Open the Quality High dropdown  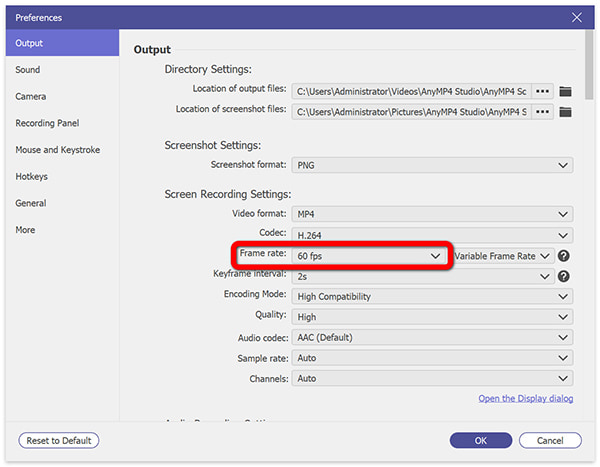point(432,317)
